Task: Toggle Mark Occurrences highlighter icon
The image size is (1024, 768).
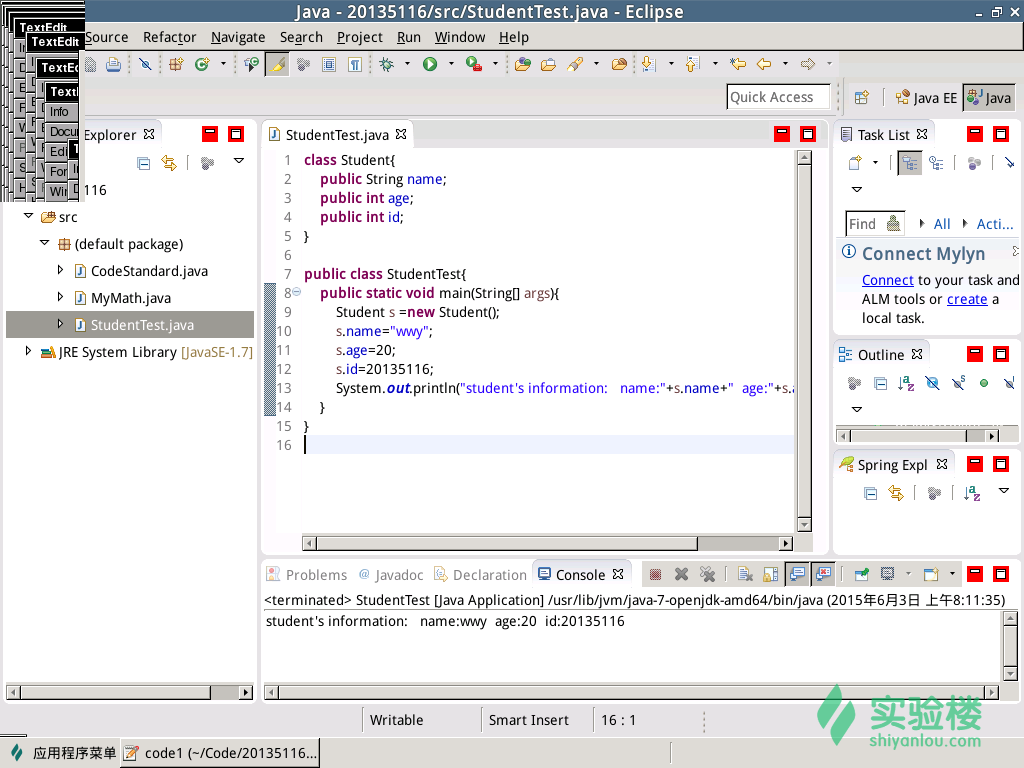Action: 278,64
